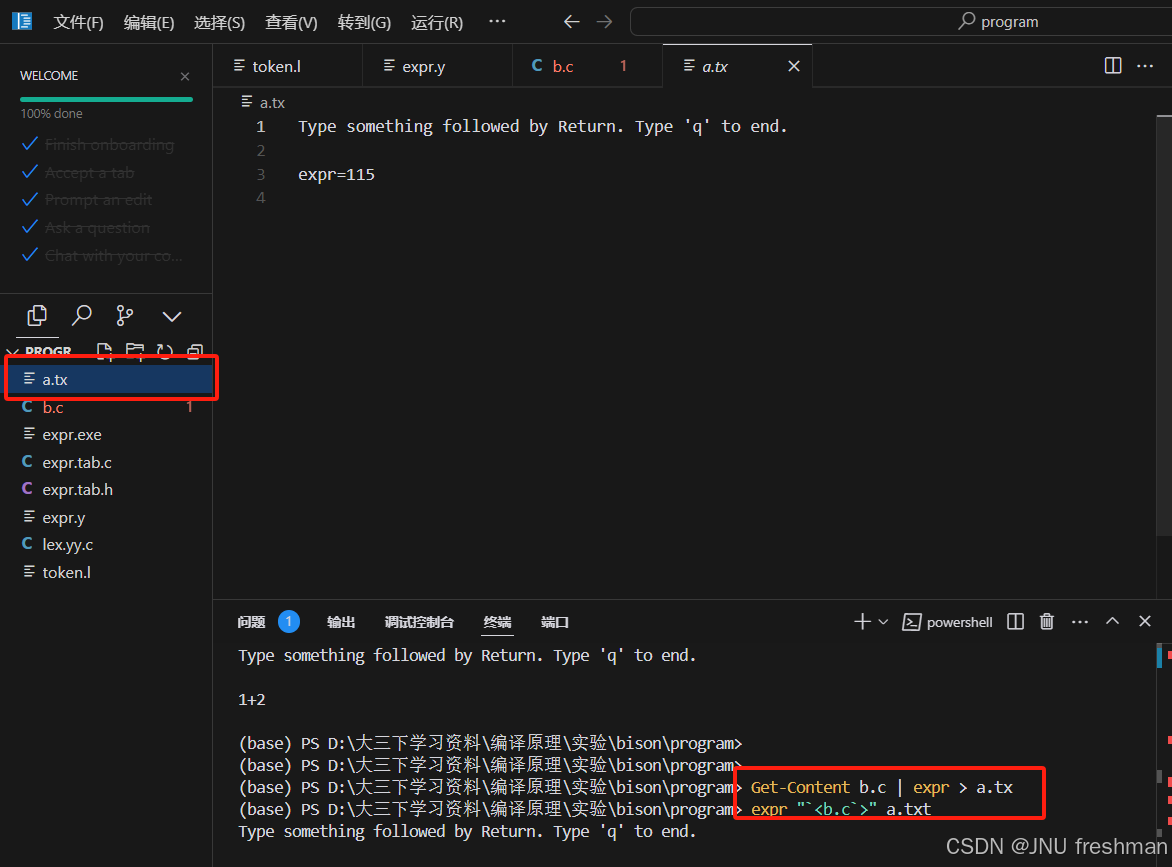
Task: Close the a.tx editor tab
Action: click(794, 67)
